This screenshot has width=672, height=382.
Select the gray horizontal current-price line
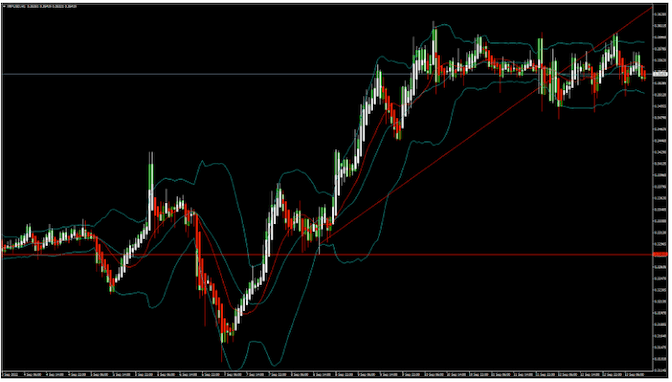[327, 74]
